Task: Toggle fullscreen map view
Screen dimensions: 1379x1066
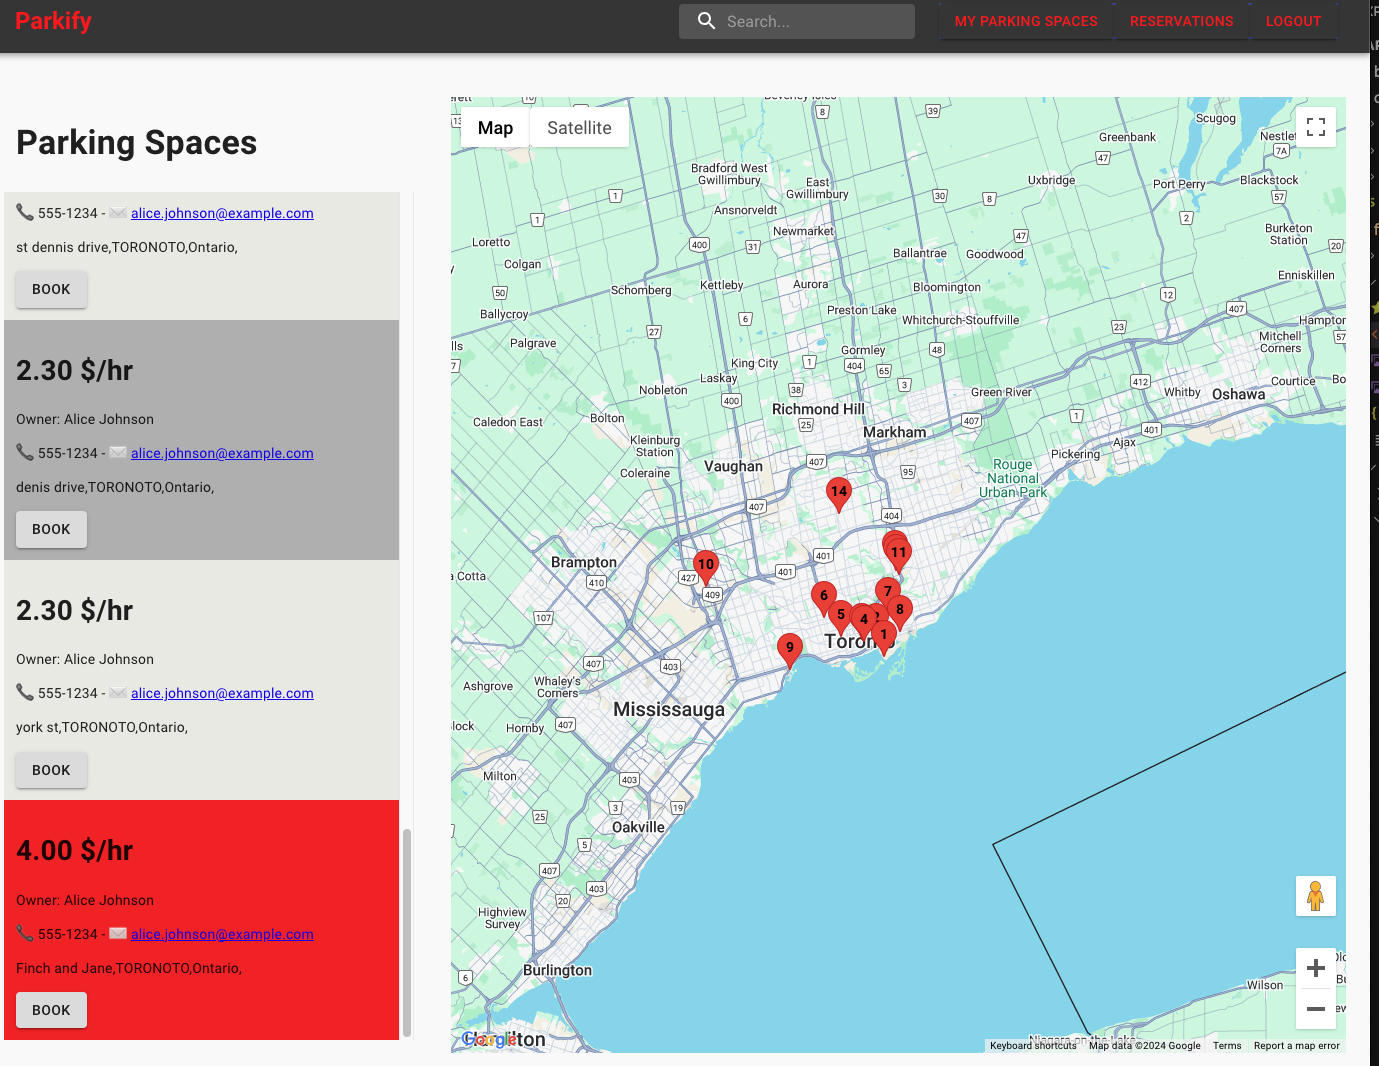Action: 1315,127
